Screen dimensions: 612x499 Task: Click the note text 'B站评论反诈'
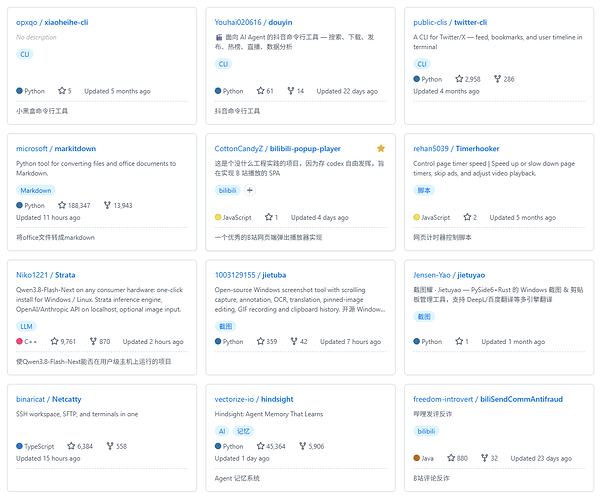tap(431, 478)
